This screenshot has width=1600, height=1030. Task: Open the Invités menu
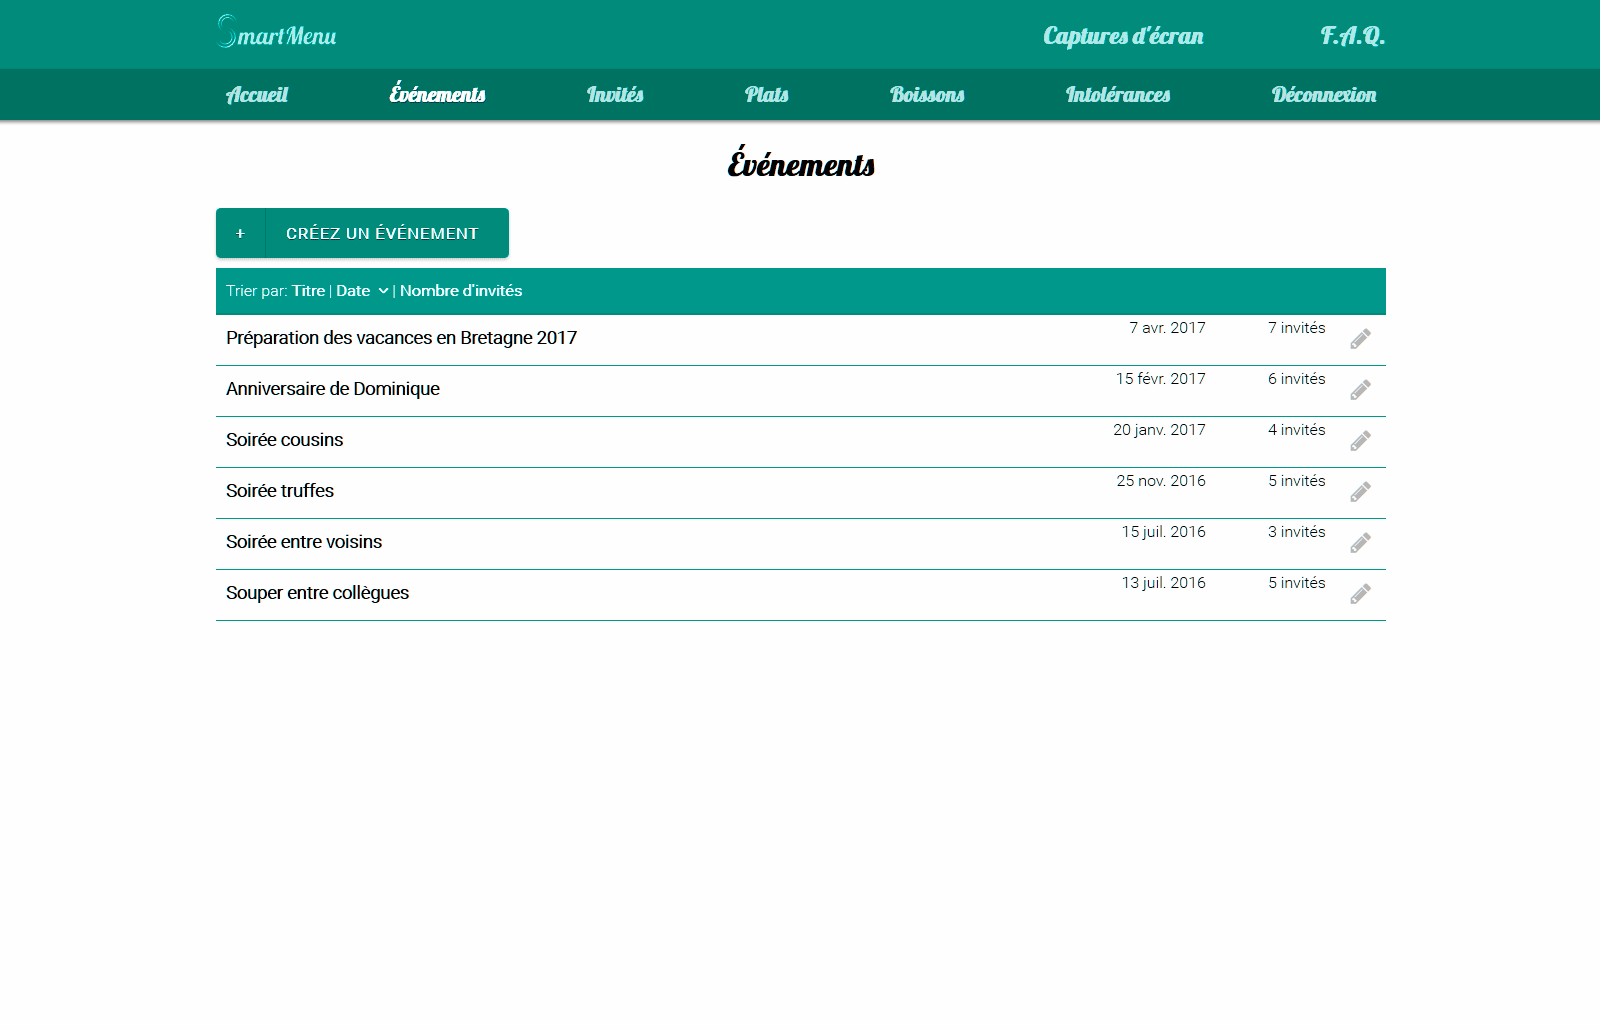(615, 95)
